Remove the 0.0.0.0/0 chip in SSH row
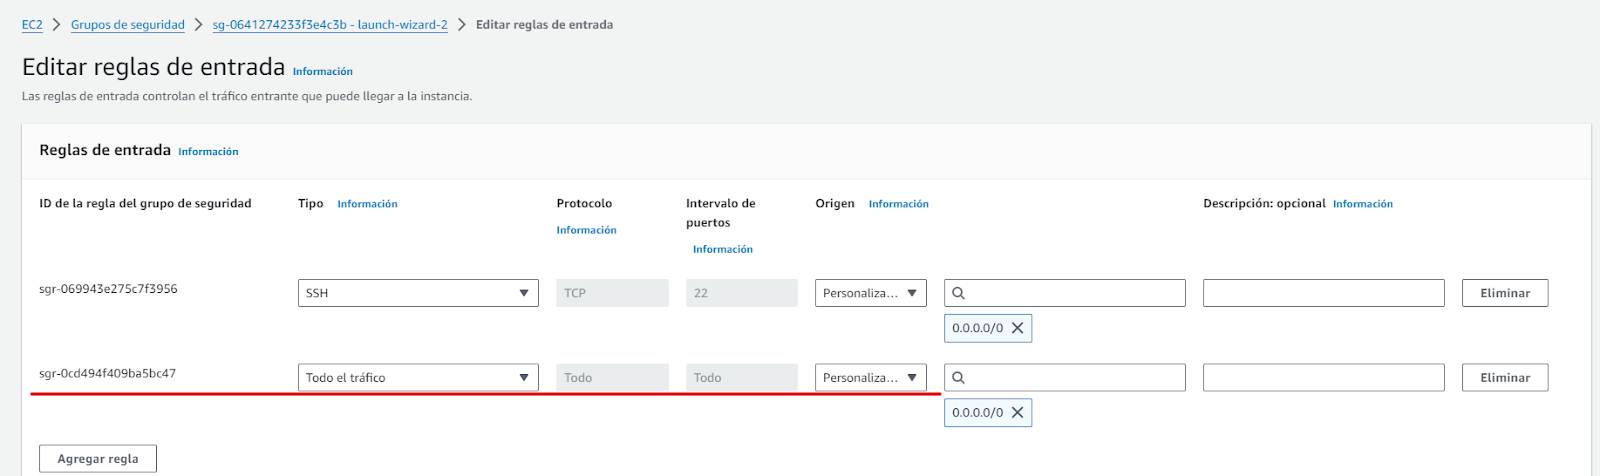This screenshot has height=476, width=1600. pos(1017,328)
